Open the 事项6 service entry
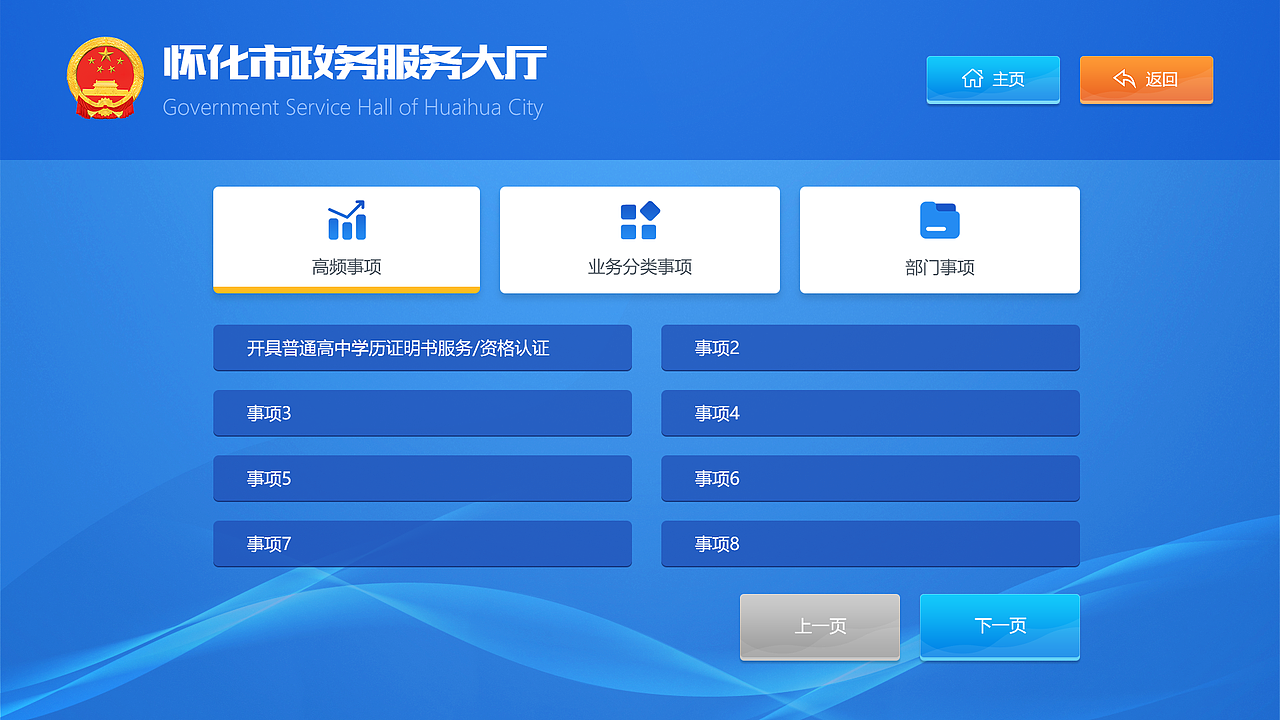 [870, 478]
